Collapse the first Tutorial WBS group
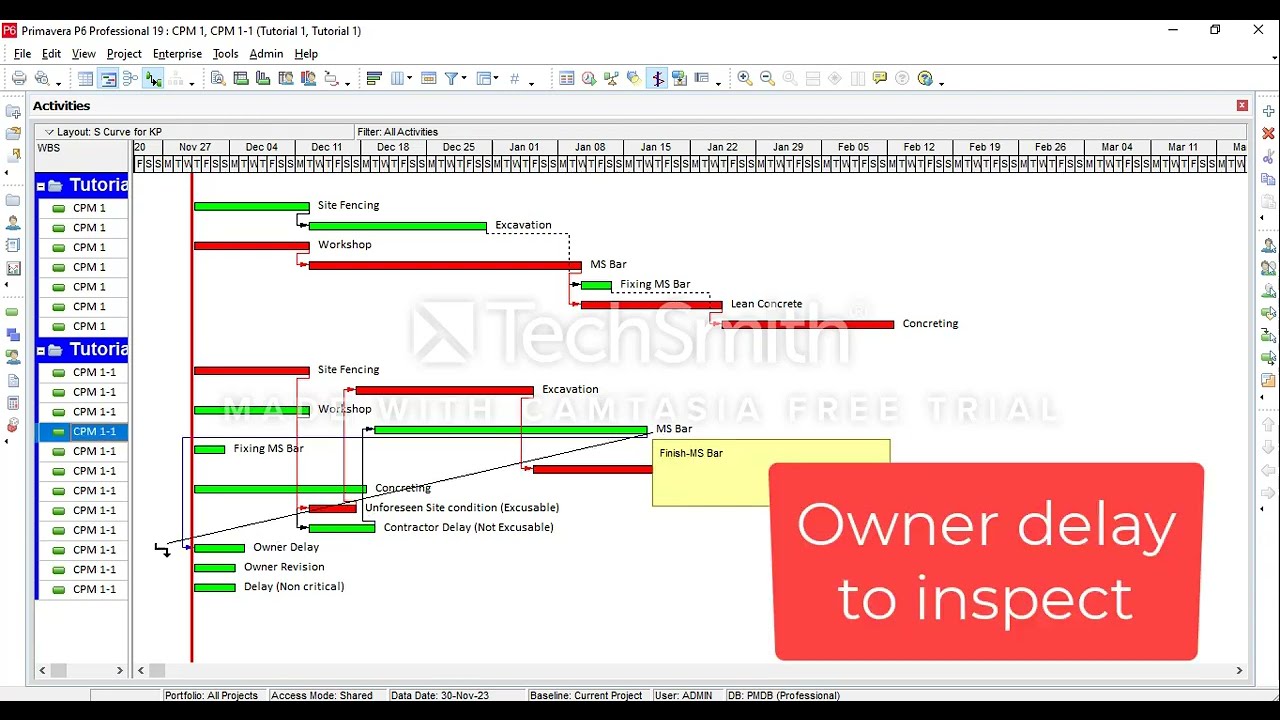This screenshot has height=720, width=1280. (x=42, y=186)
